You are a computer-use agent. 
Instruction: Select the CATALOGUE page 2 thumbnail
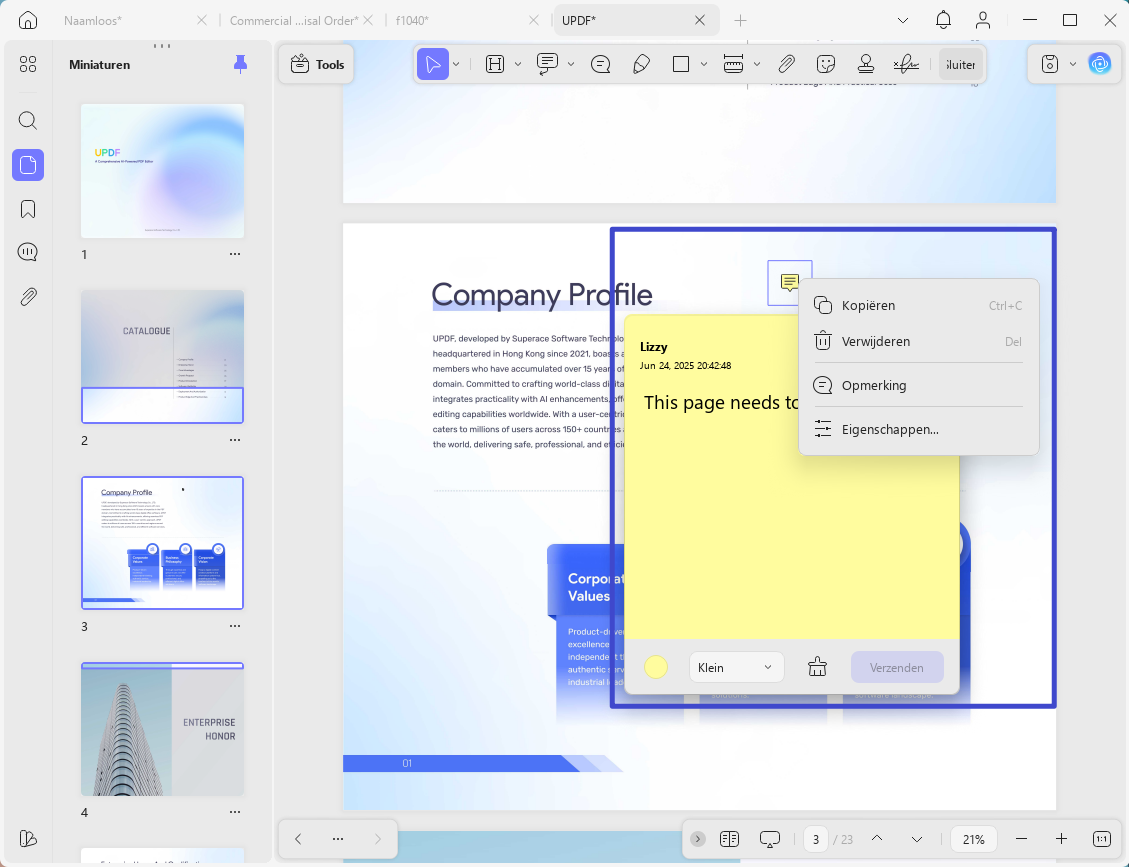[162, 356]
